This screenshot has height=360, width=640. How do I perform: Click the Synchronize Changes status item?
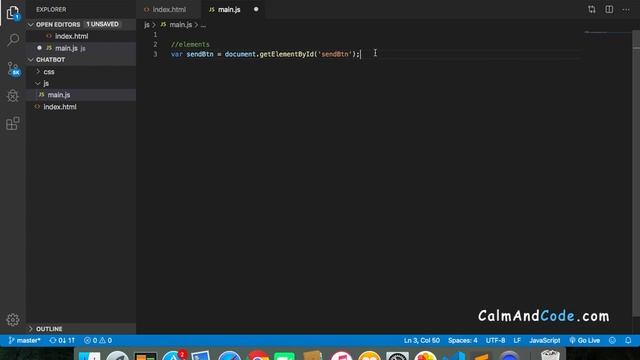coord(62,340)
